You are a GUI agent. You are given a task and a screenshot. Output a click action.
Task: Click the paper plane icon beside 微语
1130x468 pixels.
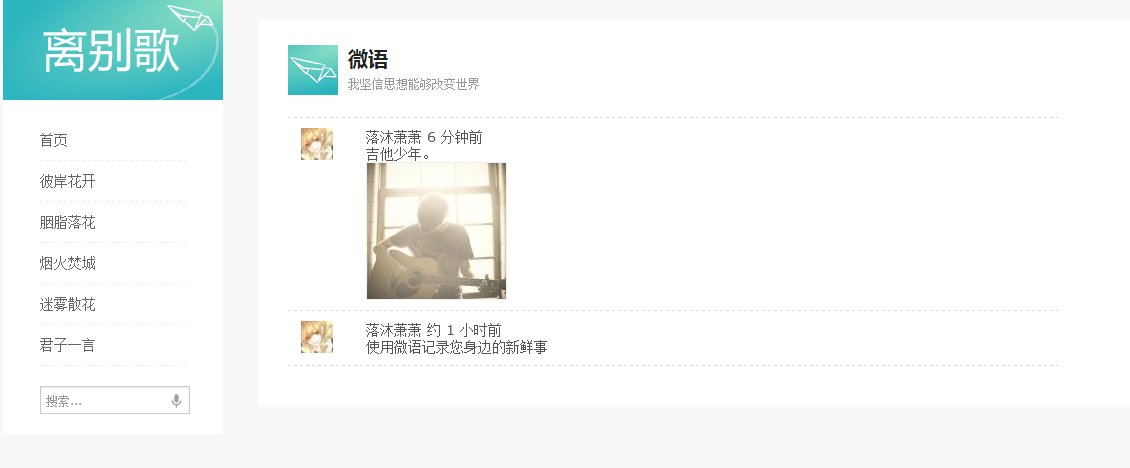[x=313, y=70]
